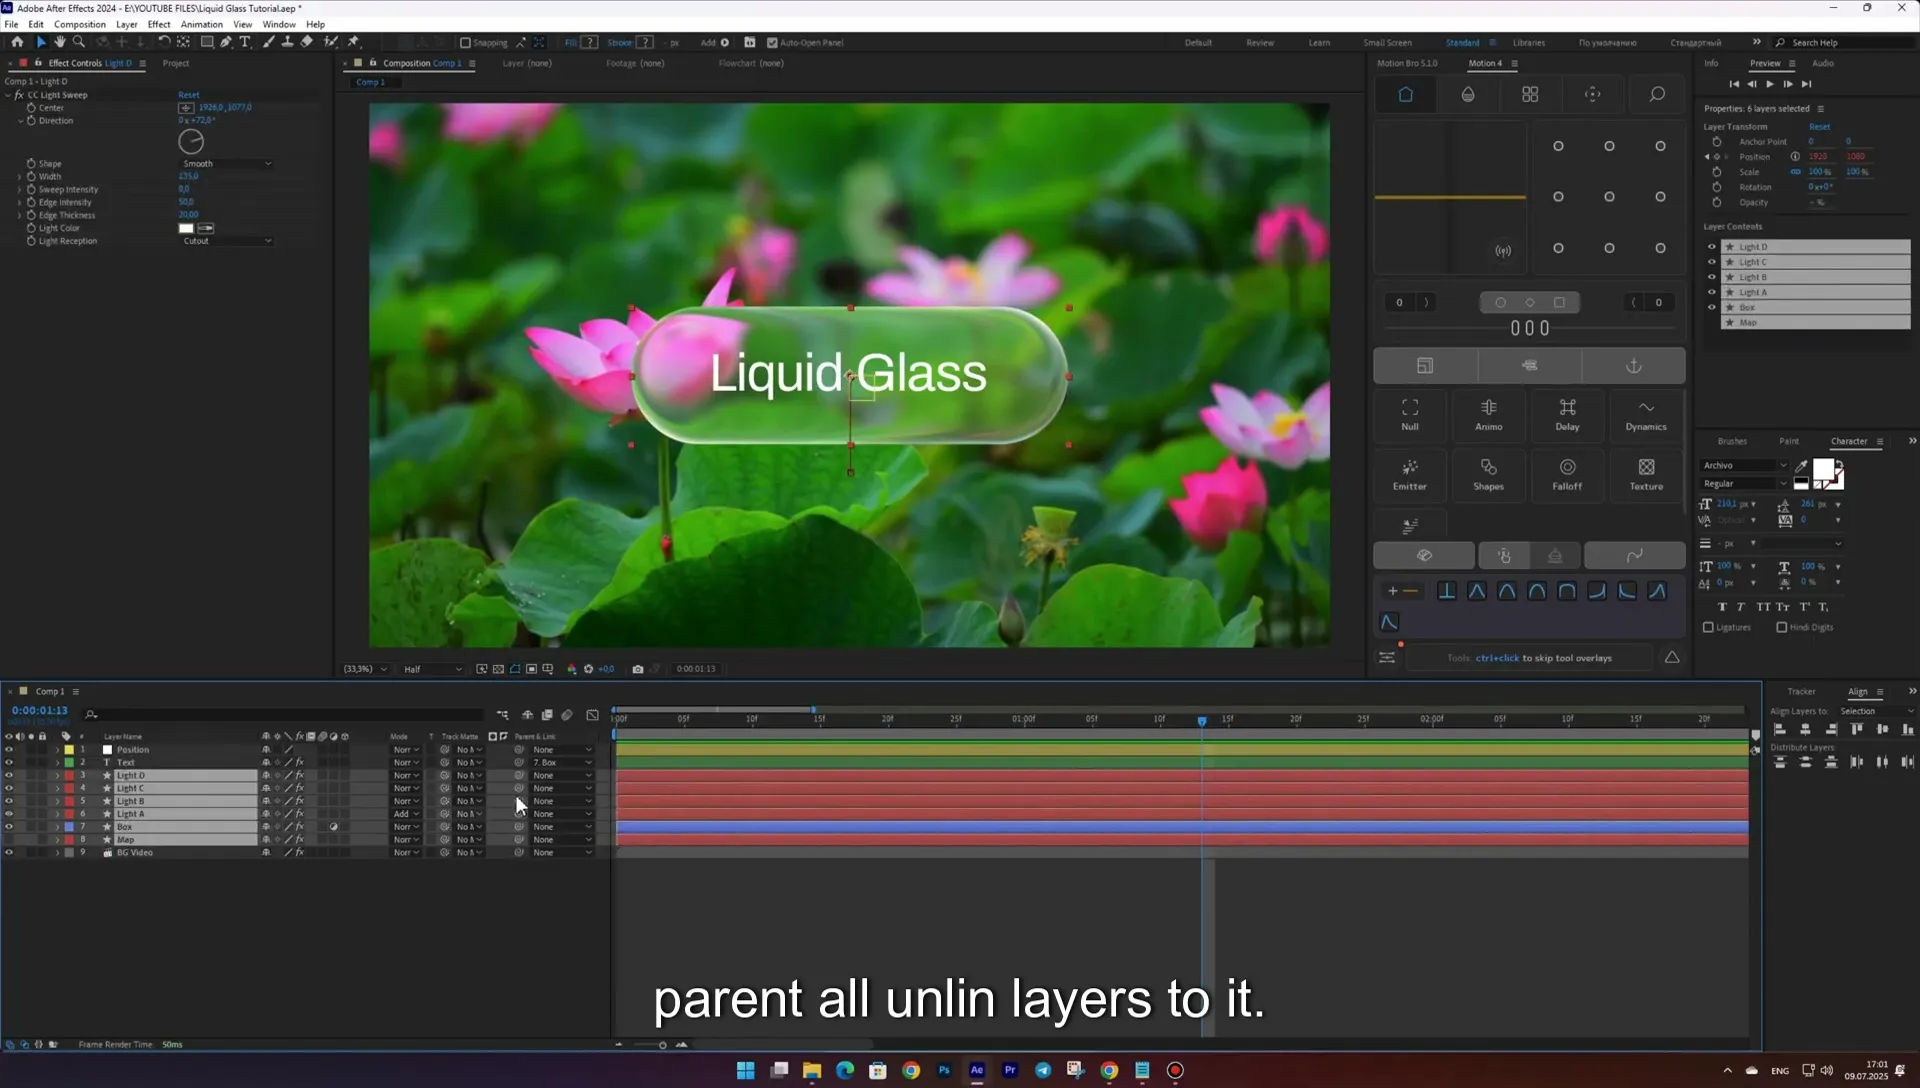Reset the CC Light Sweep effect
This screenshot has height=1088, width=1920.
coord(189,95)
